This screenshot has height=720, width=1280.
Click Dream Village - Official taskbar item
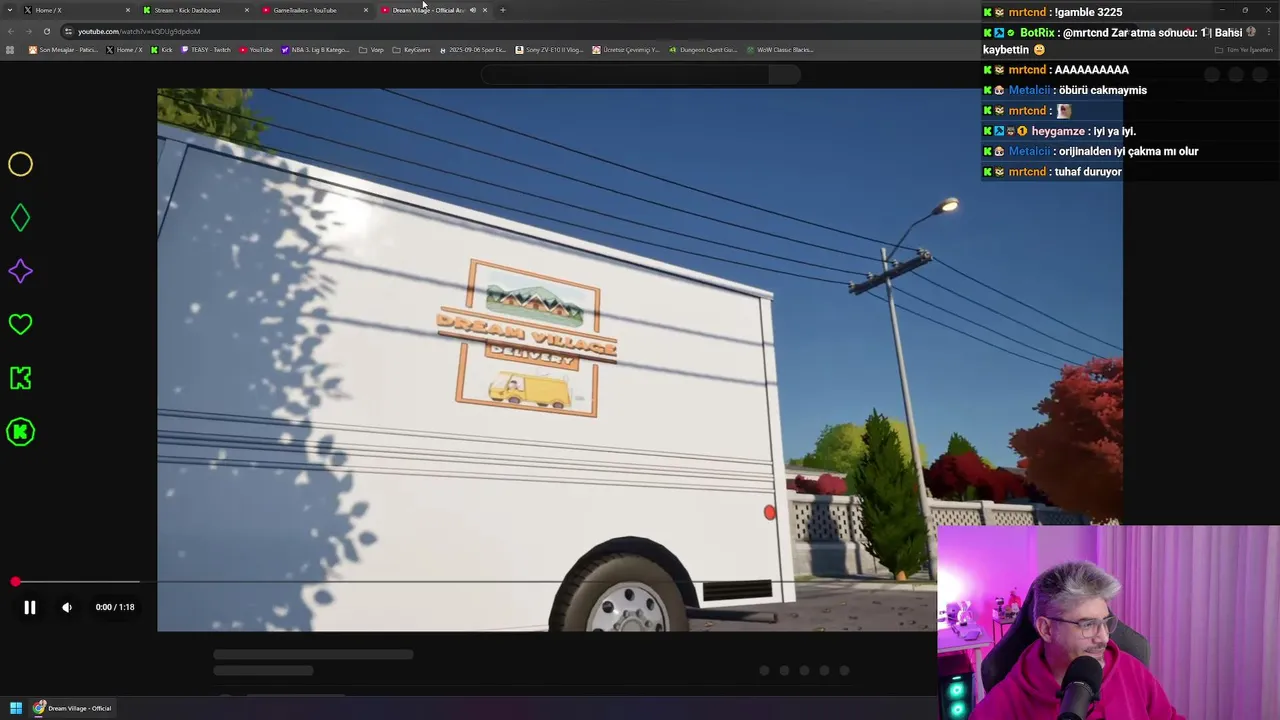72,708
